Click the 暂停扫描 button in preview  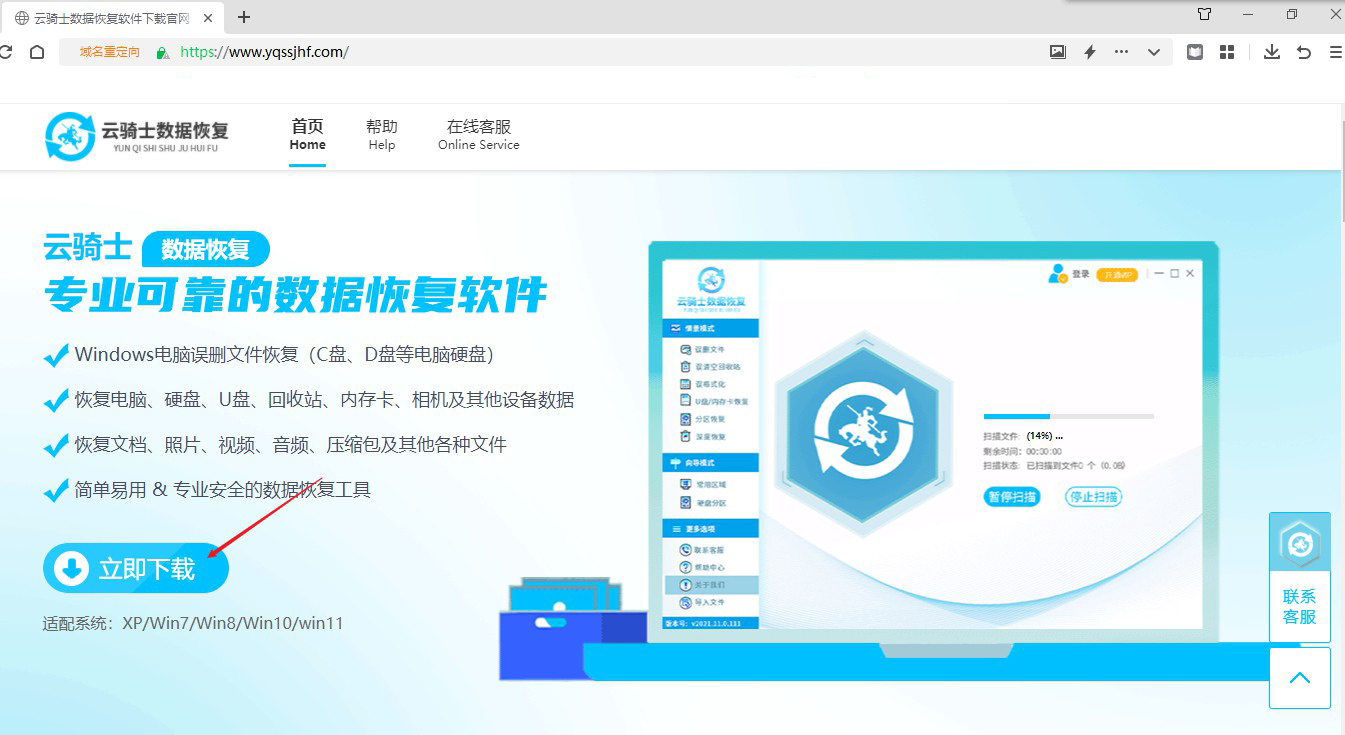(x=1012, y=497)
